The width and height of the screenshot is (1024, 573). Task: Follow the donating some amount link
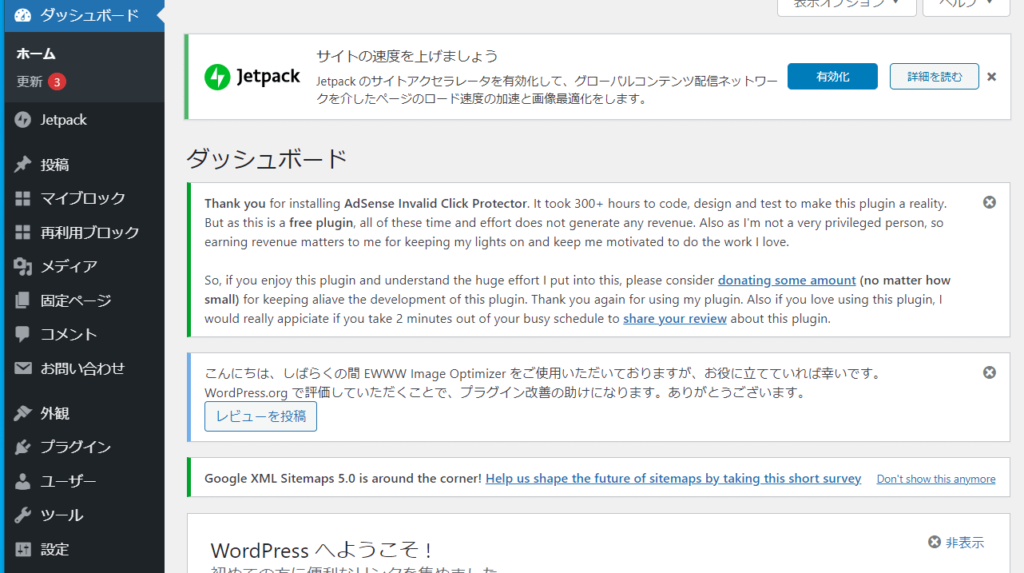pos(786,280)
